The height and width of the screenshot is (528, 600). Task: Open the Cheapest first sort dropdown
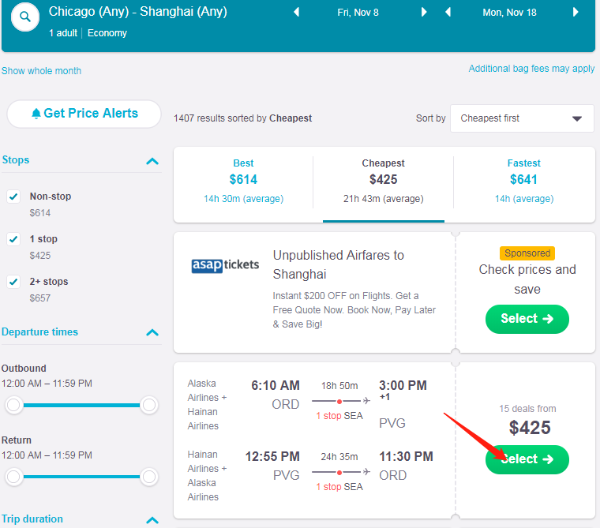click(x=522, y=119)
